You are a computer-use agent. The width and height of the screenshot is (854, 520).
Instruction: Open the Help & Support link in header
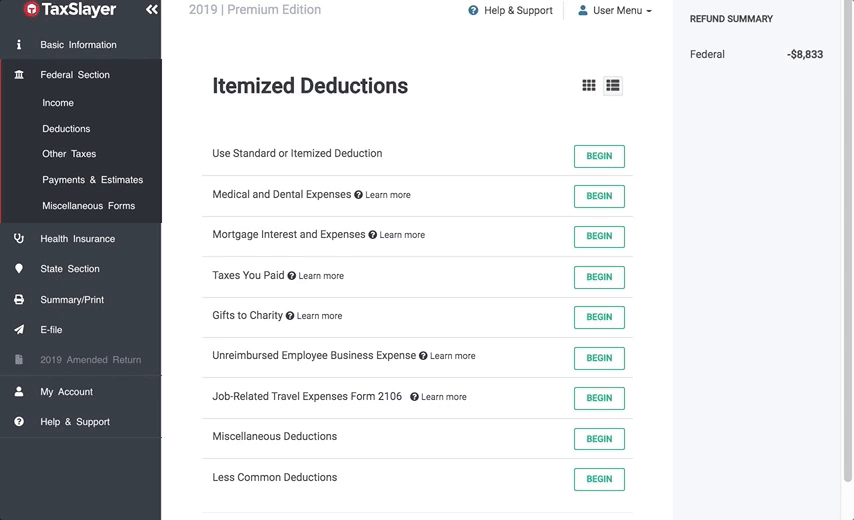coord(510,11)
